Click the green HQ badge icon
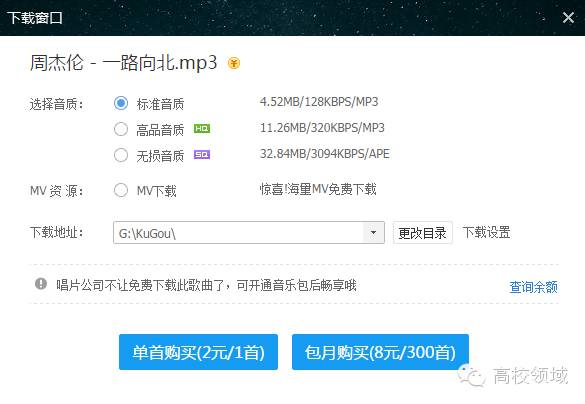The width and height of the screenshot is (585, 404). 202,129
